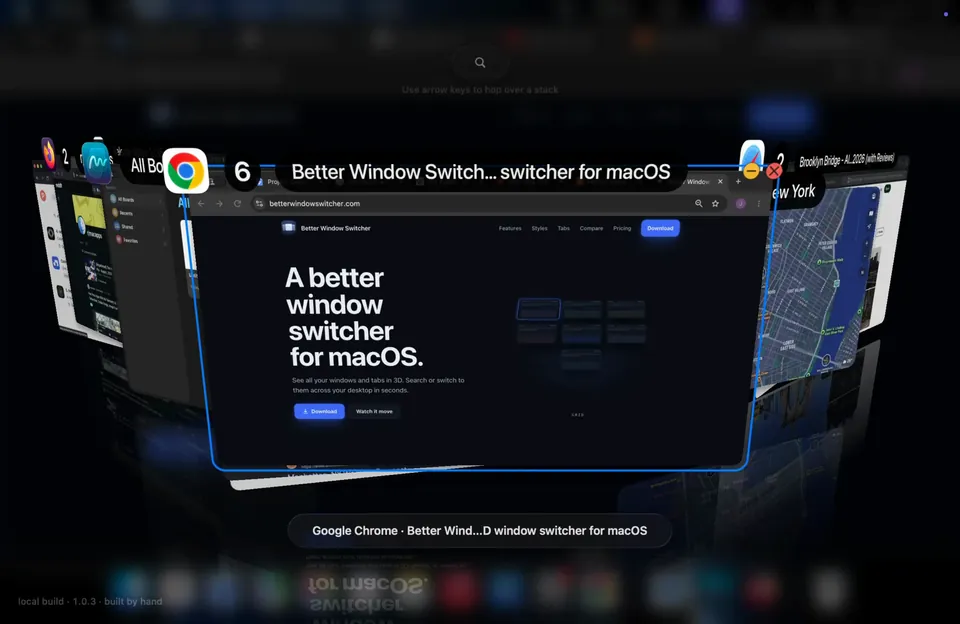Image resolution: width=960 pixels, height=624 pixels.
Task: Select the teal wave app icon
Action: click(96, 162)
